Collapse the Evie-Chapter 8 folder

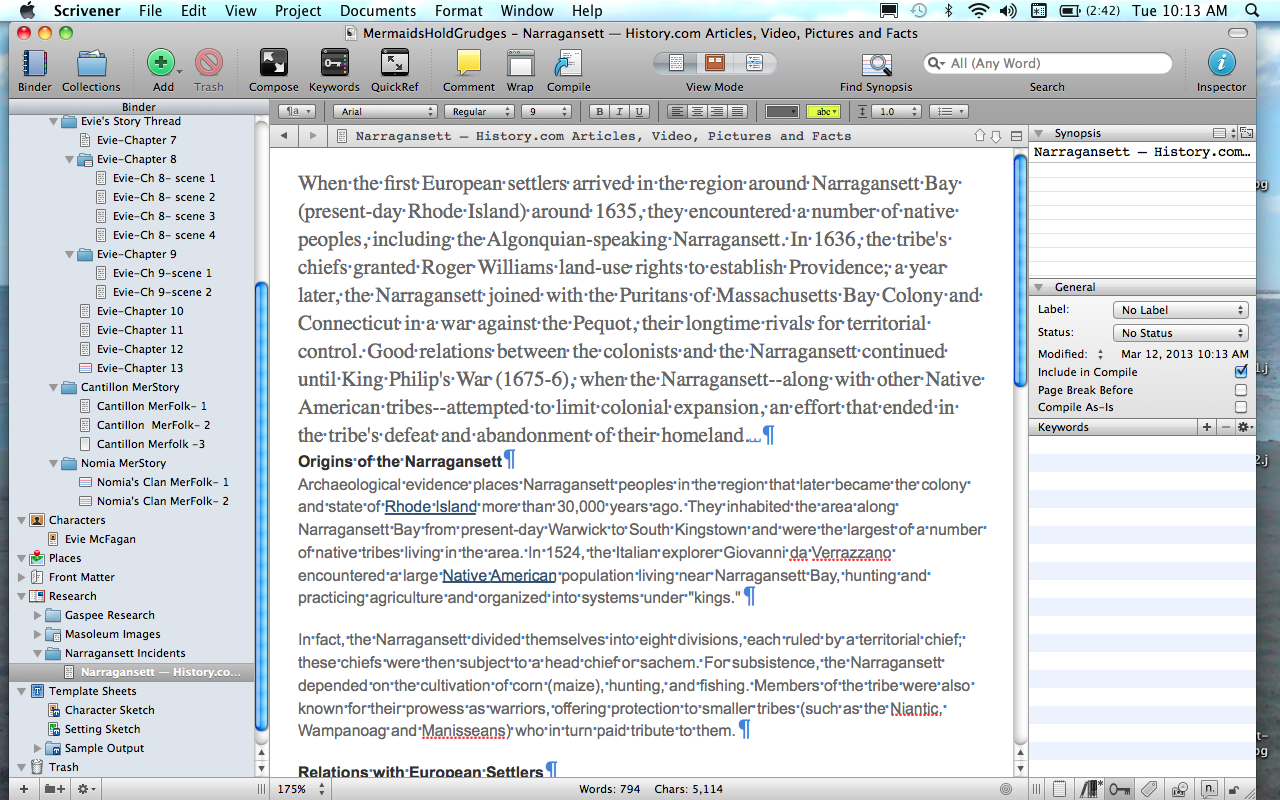pyautogui.click(x=71, y=159)
